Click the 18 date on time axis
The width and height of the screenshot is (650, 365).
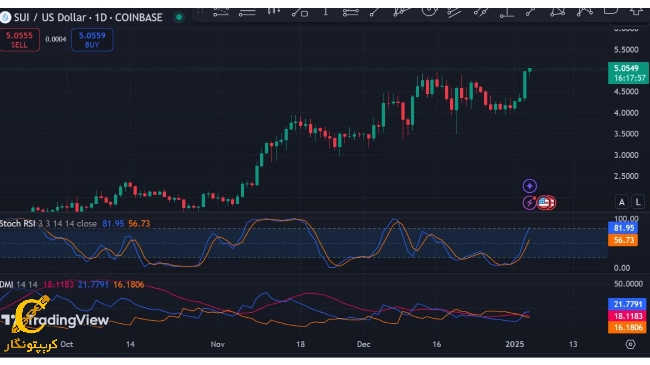click(301, 344)
